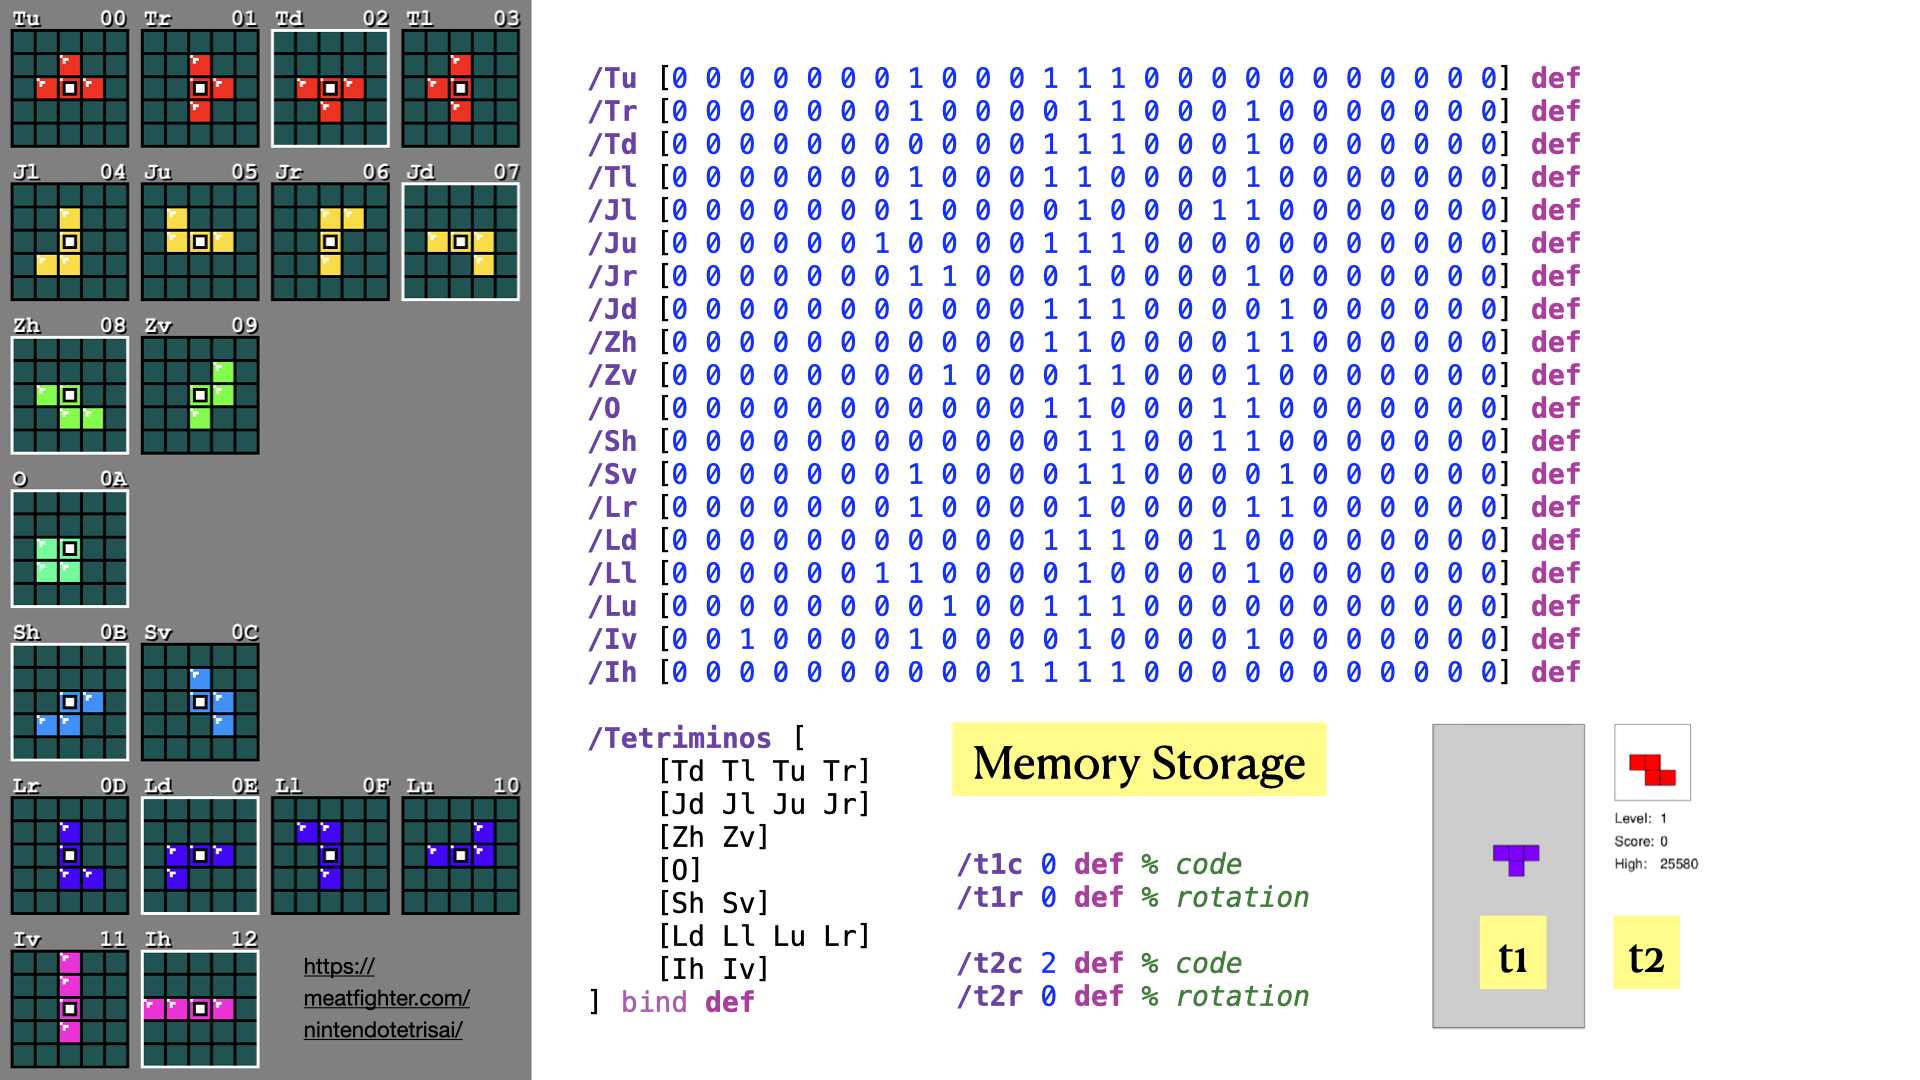Select the Ih 12 magenta tetrimino thumbnail
The width and height of the screenshot is (1920, 1080).
[x=200, y=1009]
